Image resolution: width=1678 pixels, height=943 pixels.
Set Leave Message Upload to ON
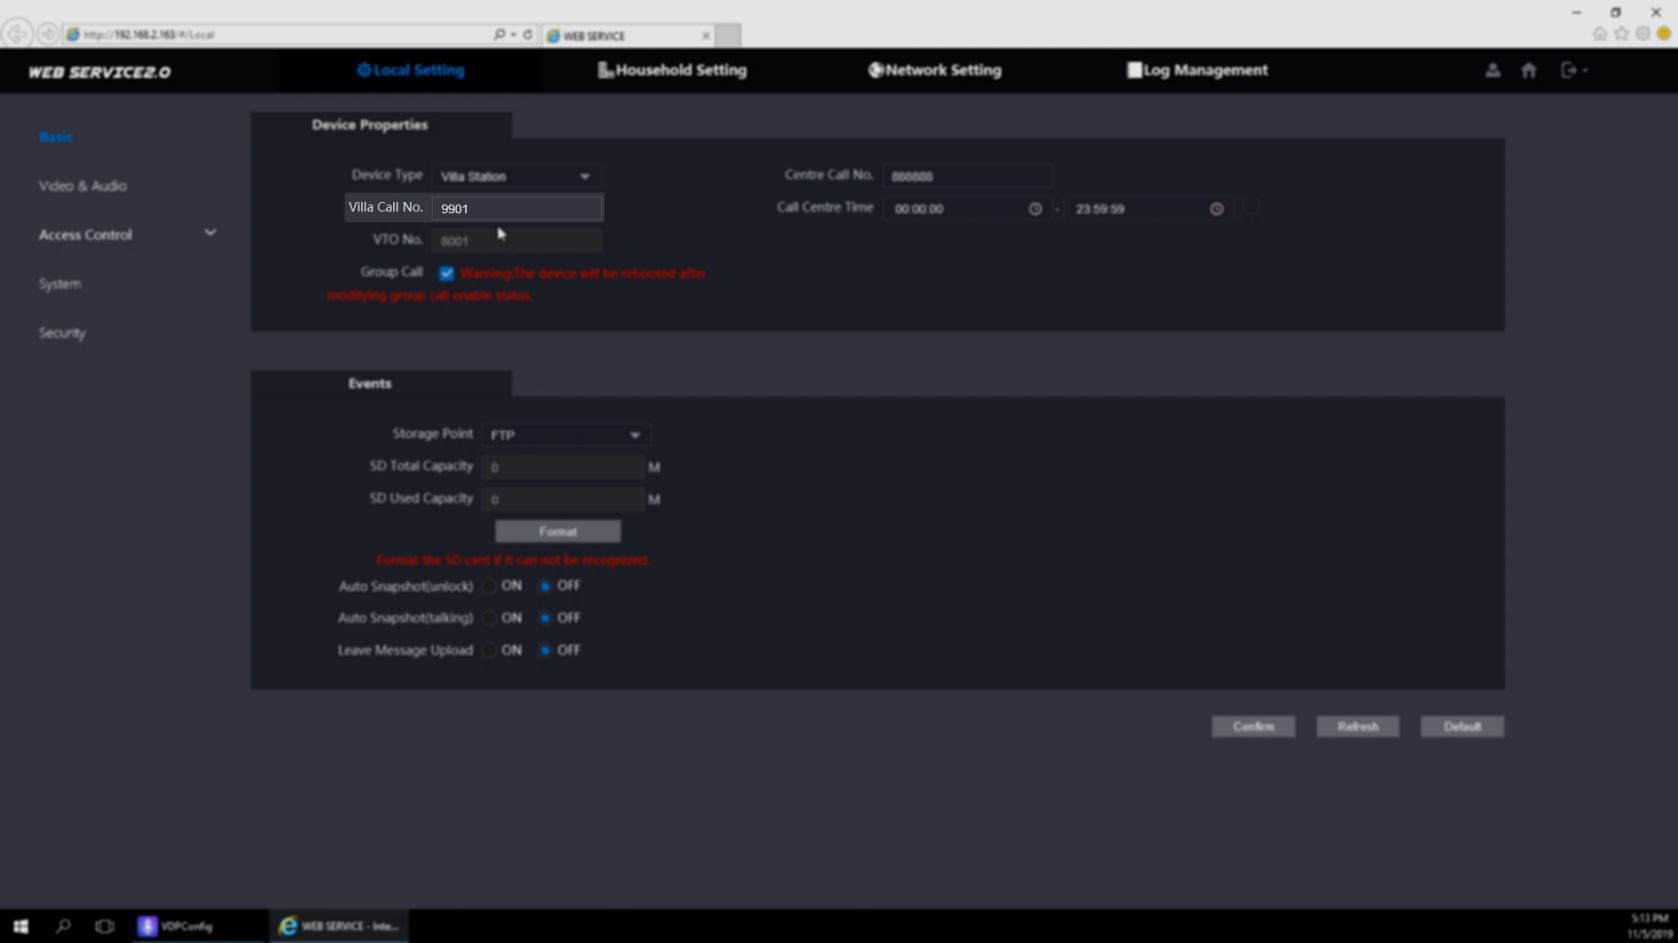click(489, 650)
